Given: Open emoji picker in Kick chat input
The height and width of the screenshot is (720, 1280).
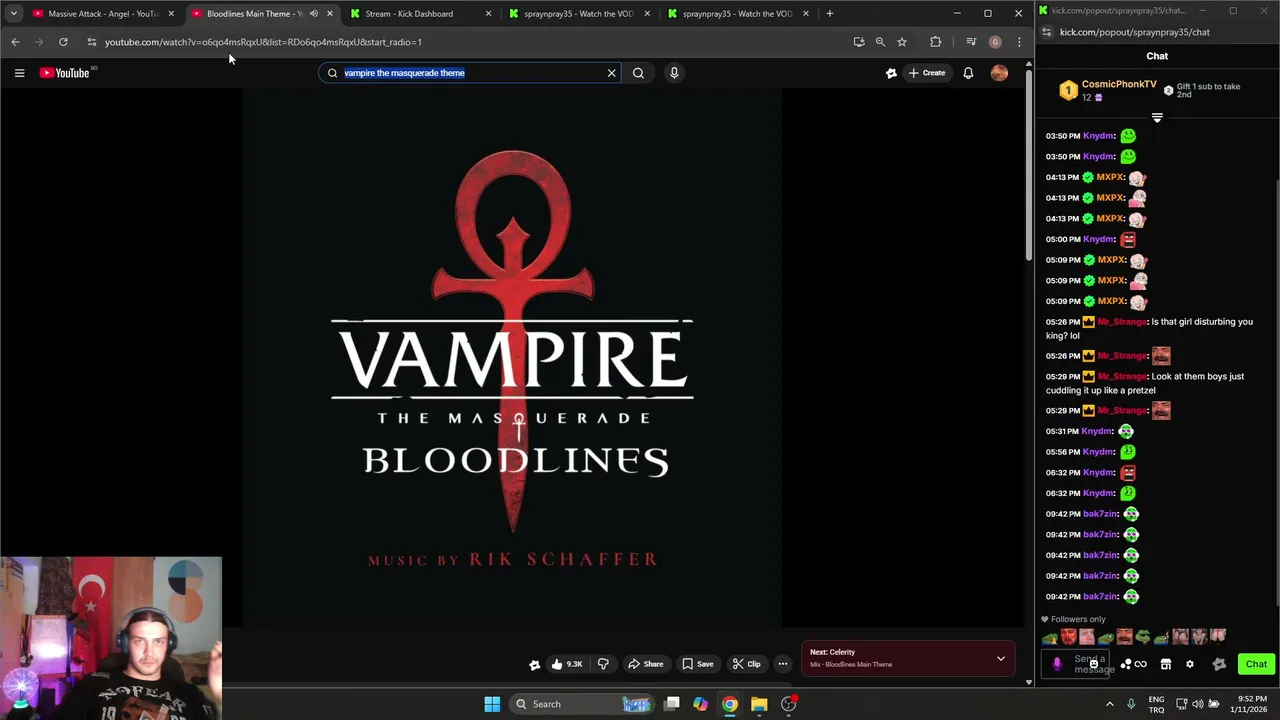Looking at the screenshot, I should pos(1094,664).
